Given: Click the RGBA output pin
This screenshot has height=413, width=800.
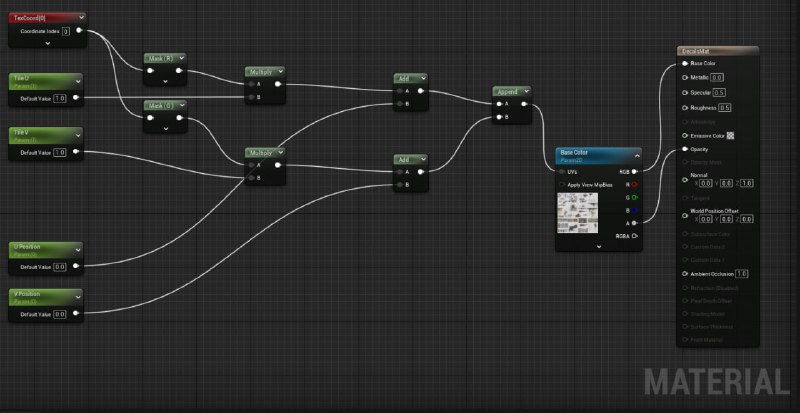Looking at the screenshot, I should 634,236.
